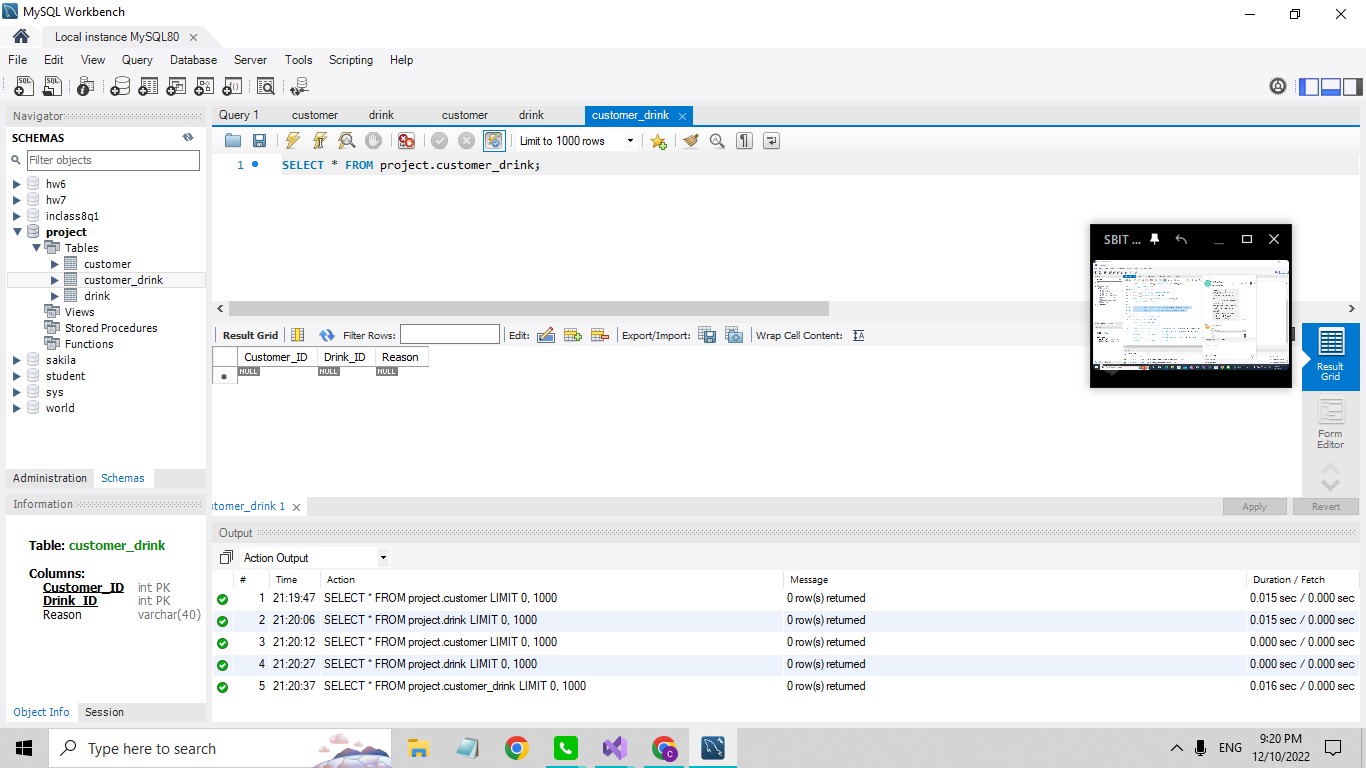Add query to favorites star icon
1366x768 pixels.
[658, 141]
